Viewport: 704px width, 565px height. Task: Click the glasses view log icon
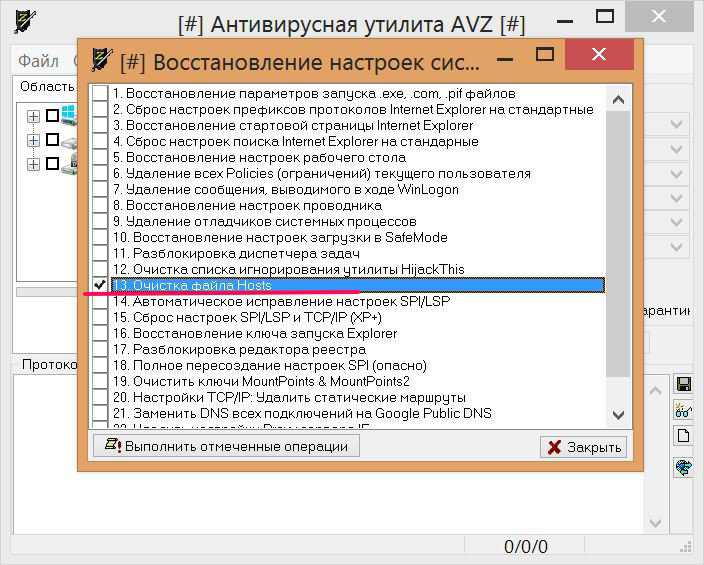tap(683, 411)
